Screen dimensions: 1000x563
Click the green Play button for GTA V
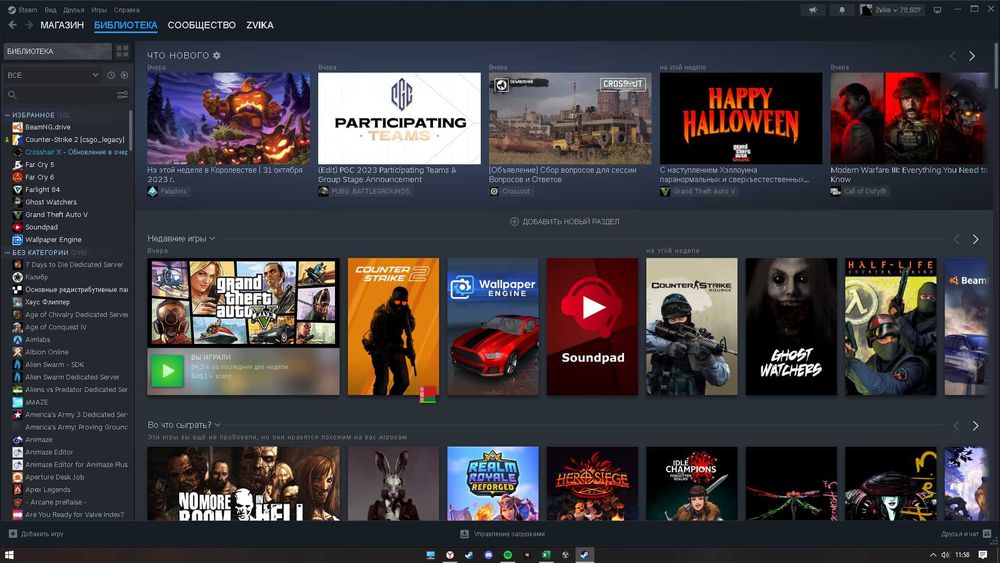click(x=167, y=370)
